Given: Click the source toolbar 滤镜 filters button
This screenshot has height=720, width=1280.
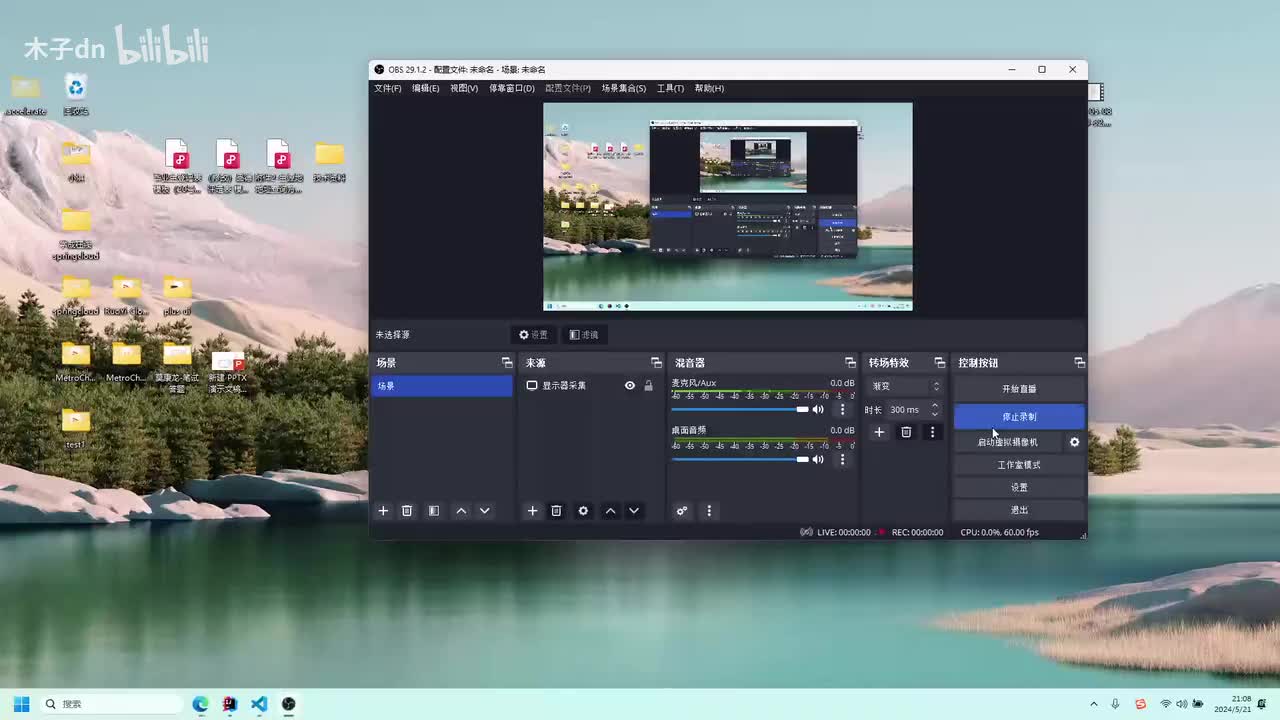Looking at the screenshot, I should point(584,335).
